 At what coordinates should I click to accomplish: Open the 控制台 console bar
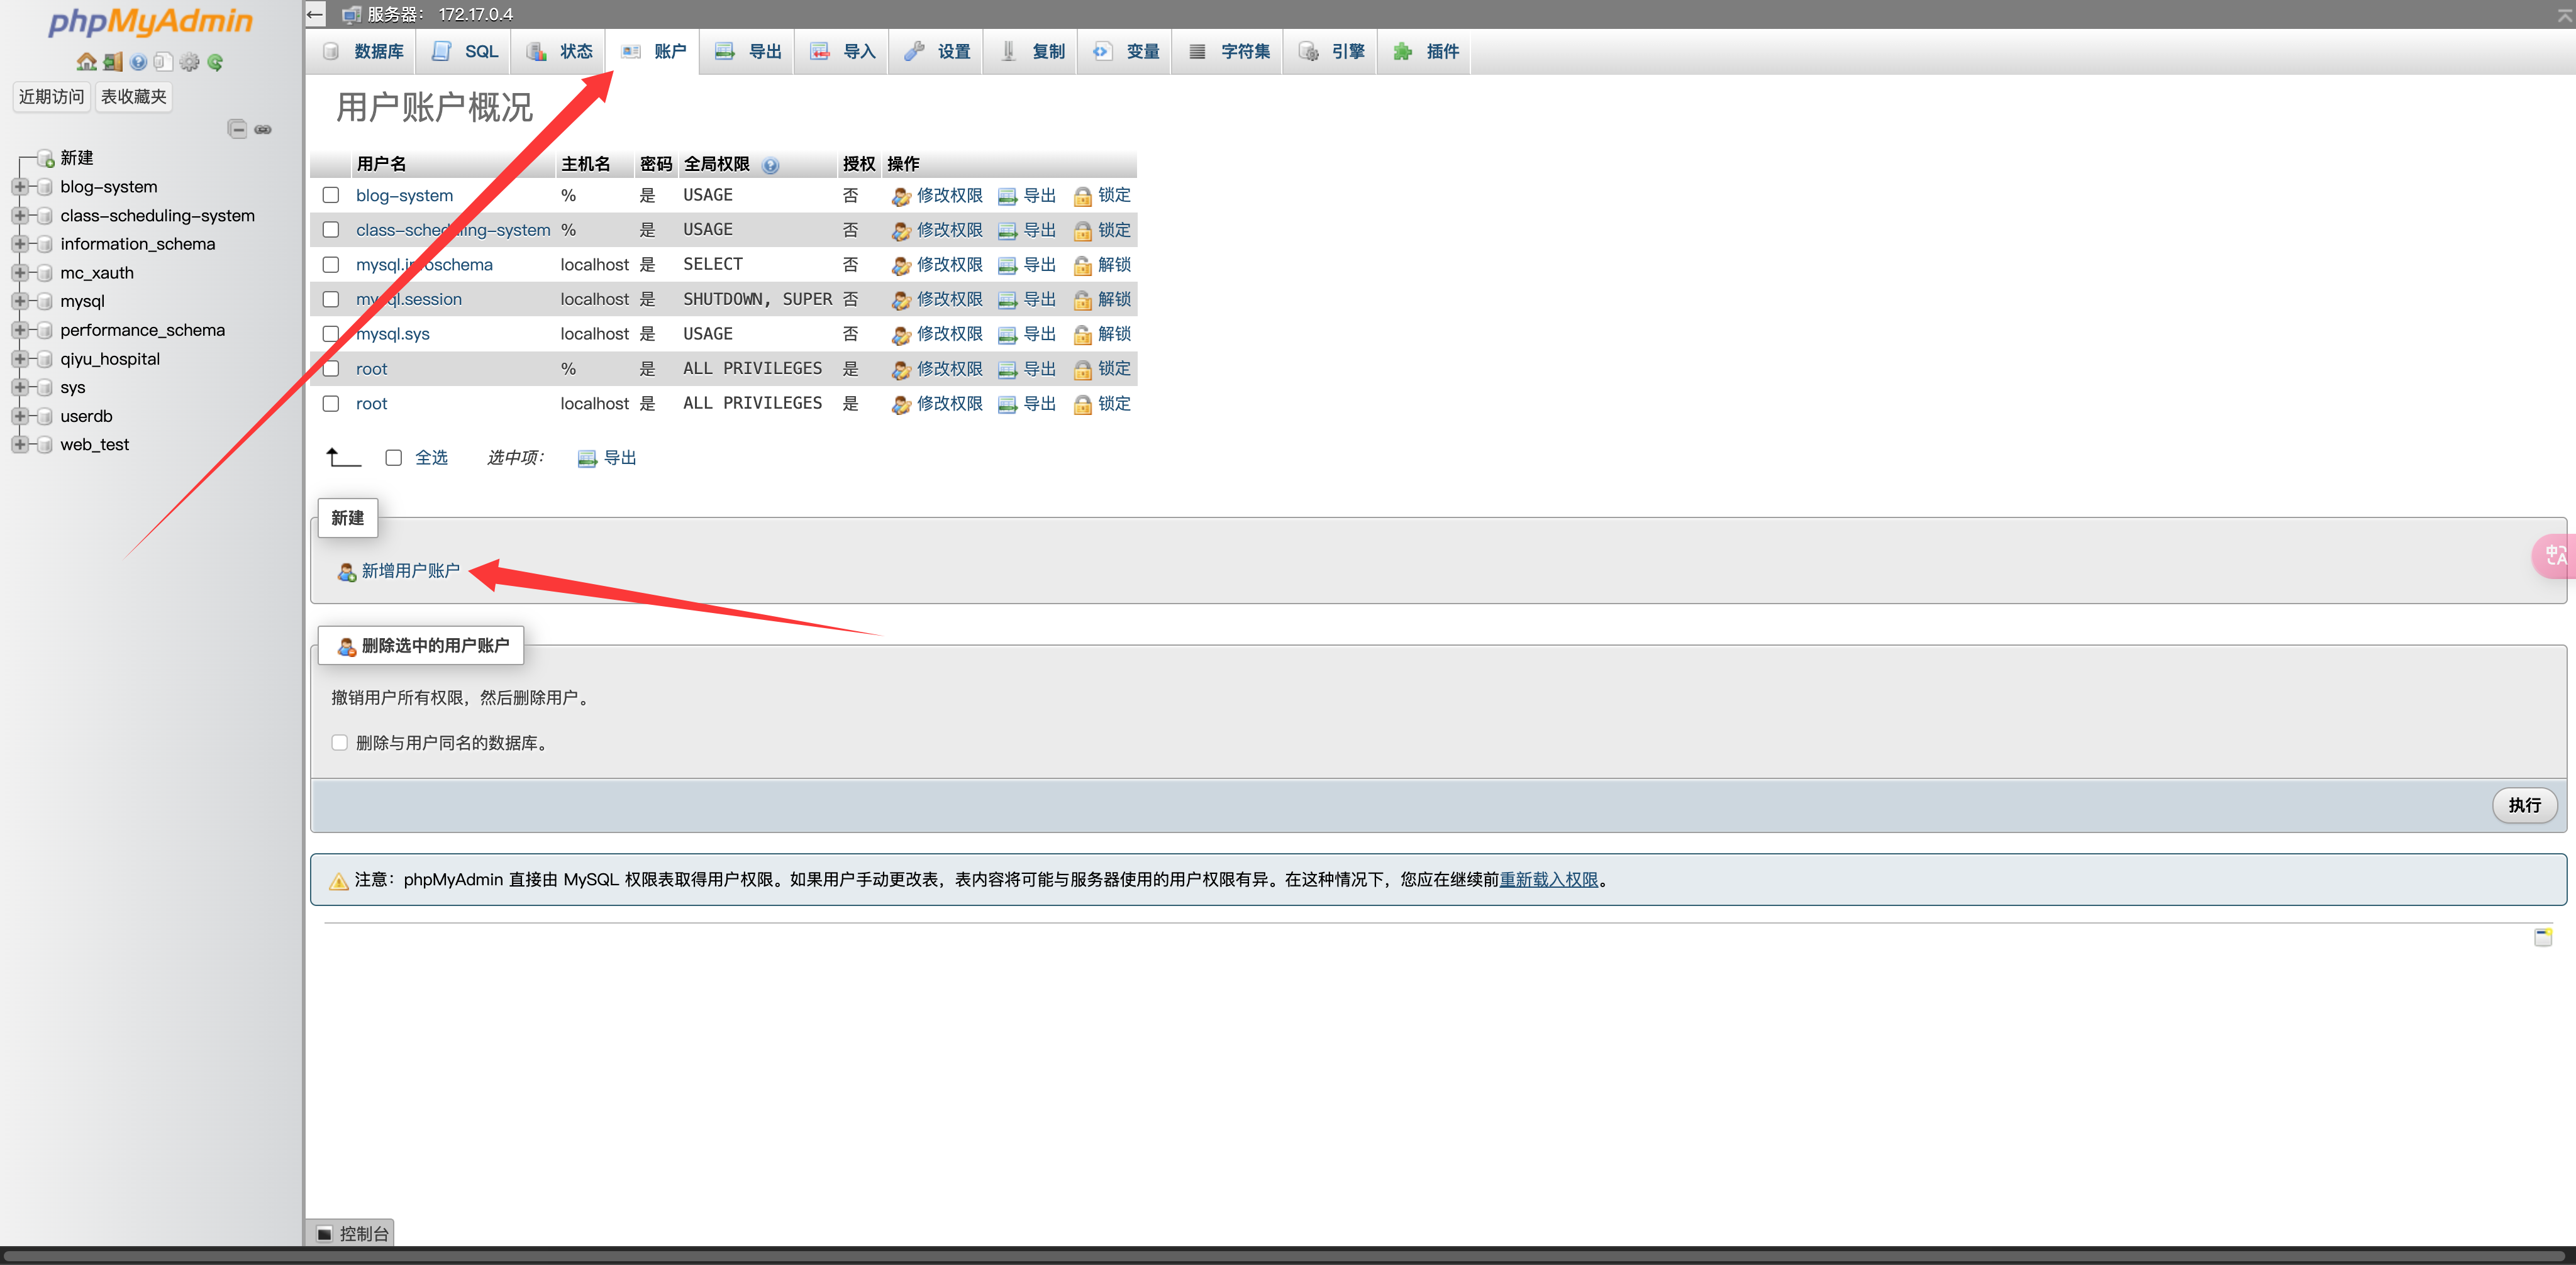tap(353, 1234)
